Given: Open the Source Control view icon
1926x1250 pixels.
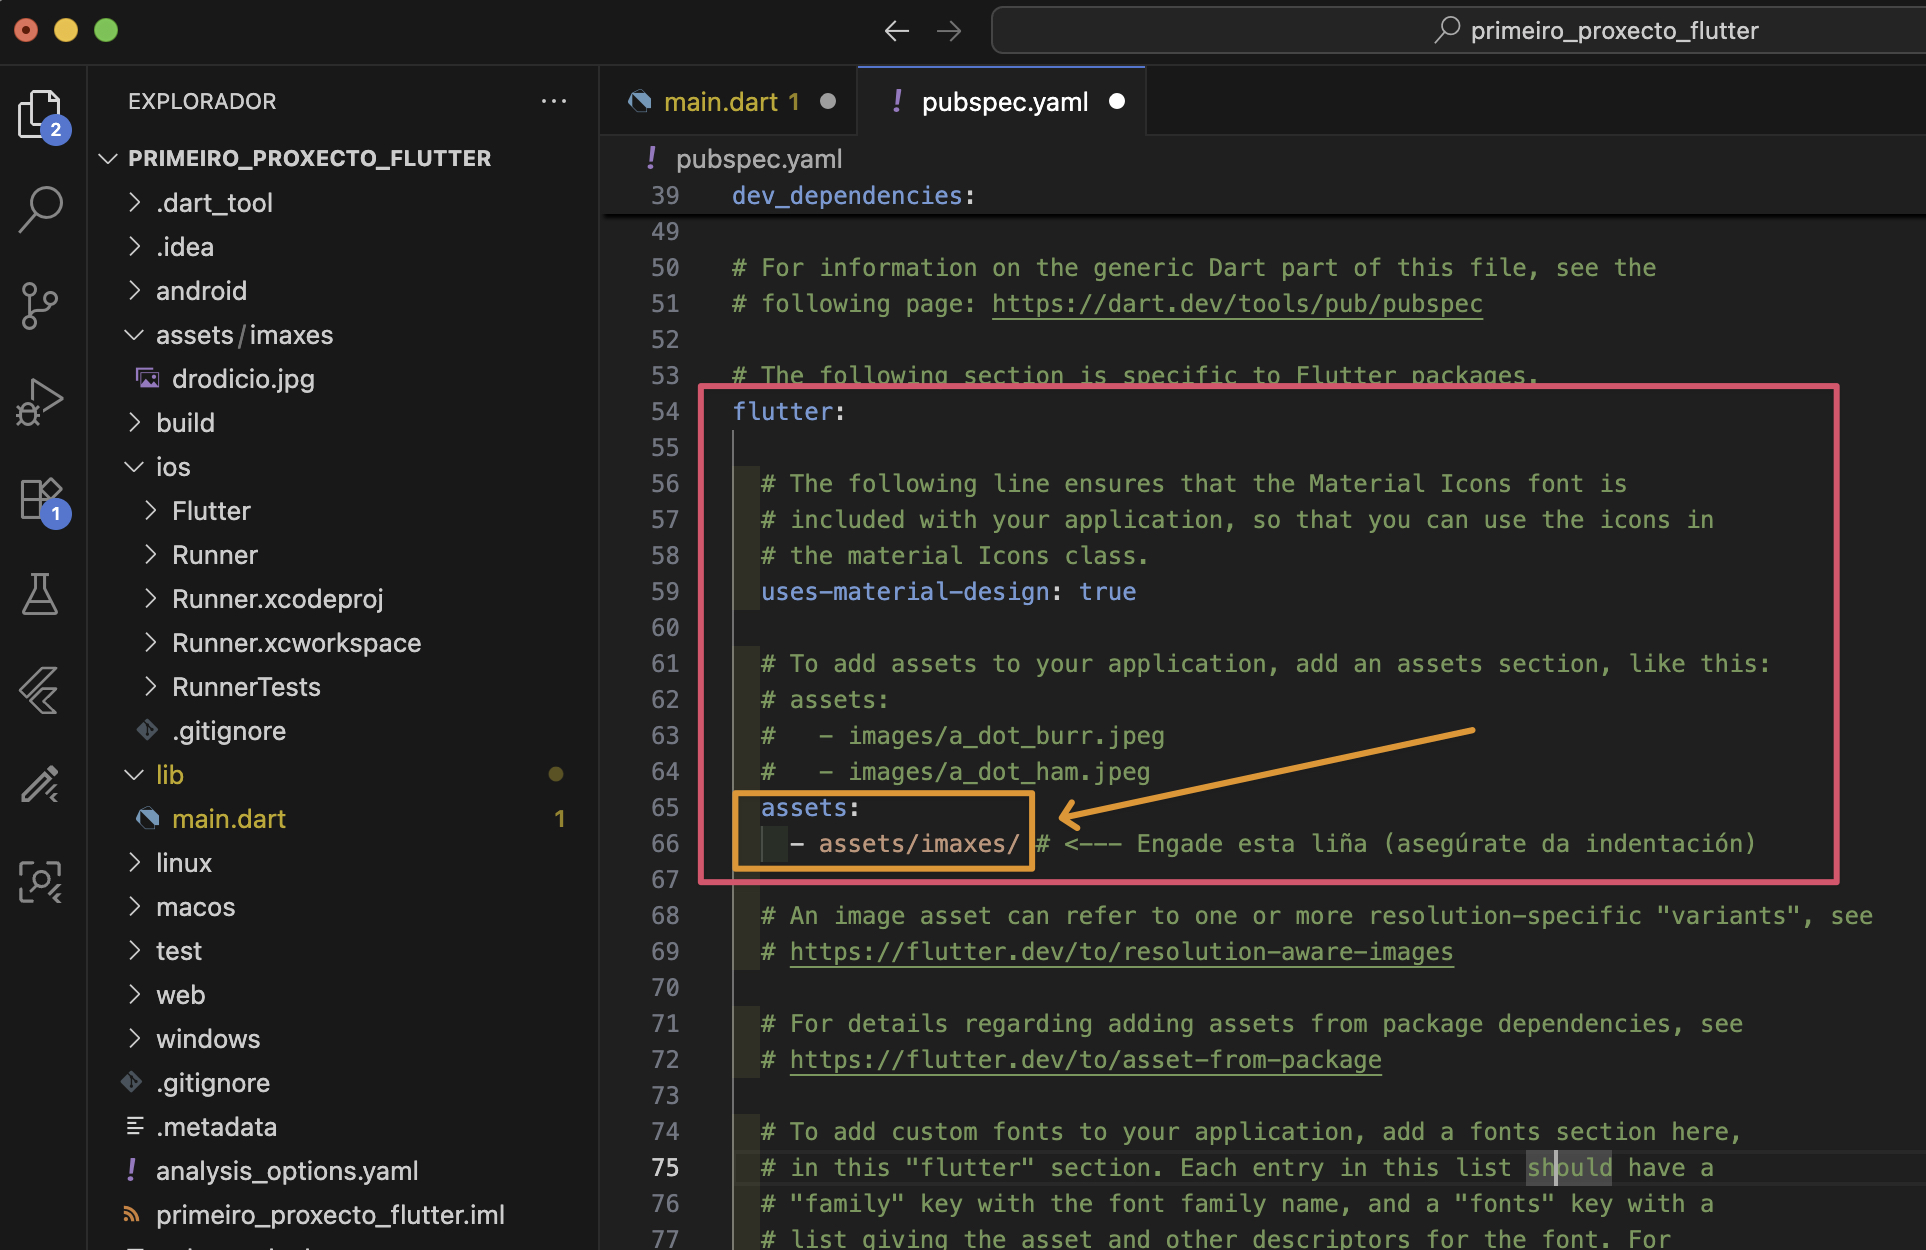Looking at the screenshot, I should [x=40, y=305].
